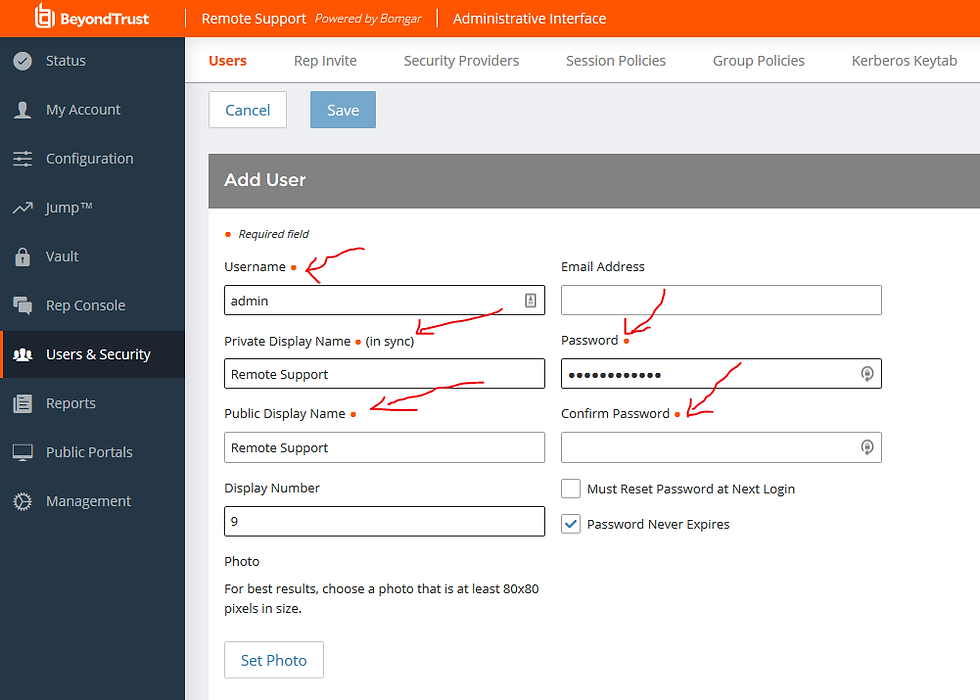The width and height of the screenshot is (980, 700).
Task: Click the Password input field
Action: click(x=721, y=374)
